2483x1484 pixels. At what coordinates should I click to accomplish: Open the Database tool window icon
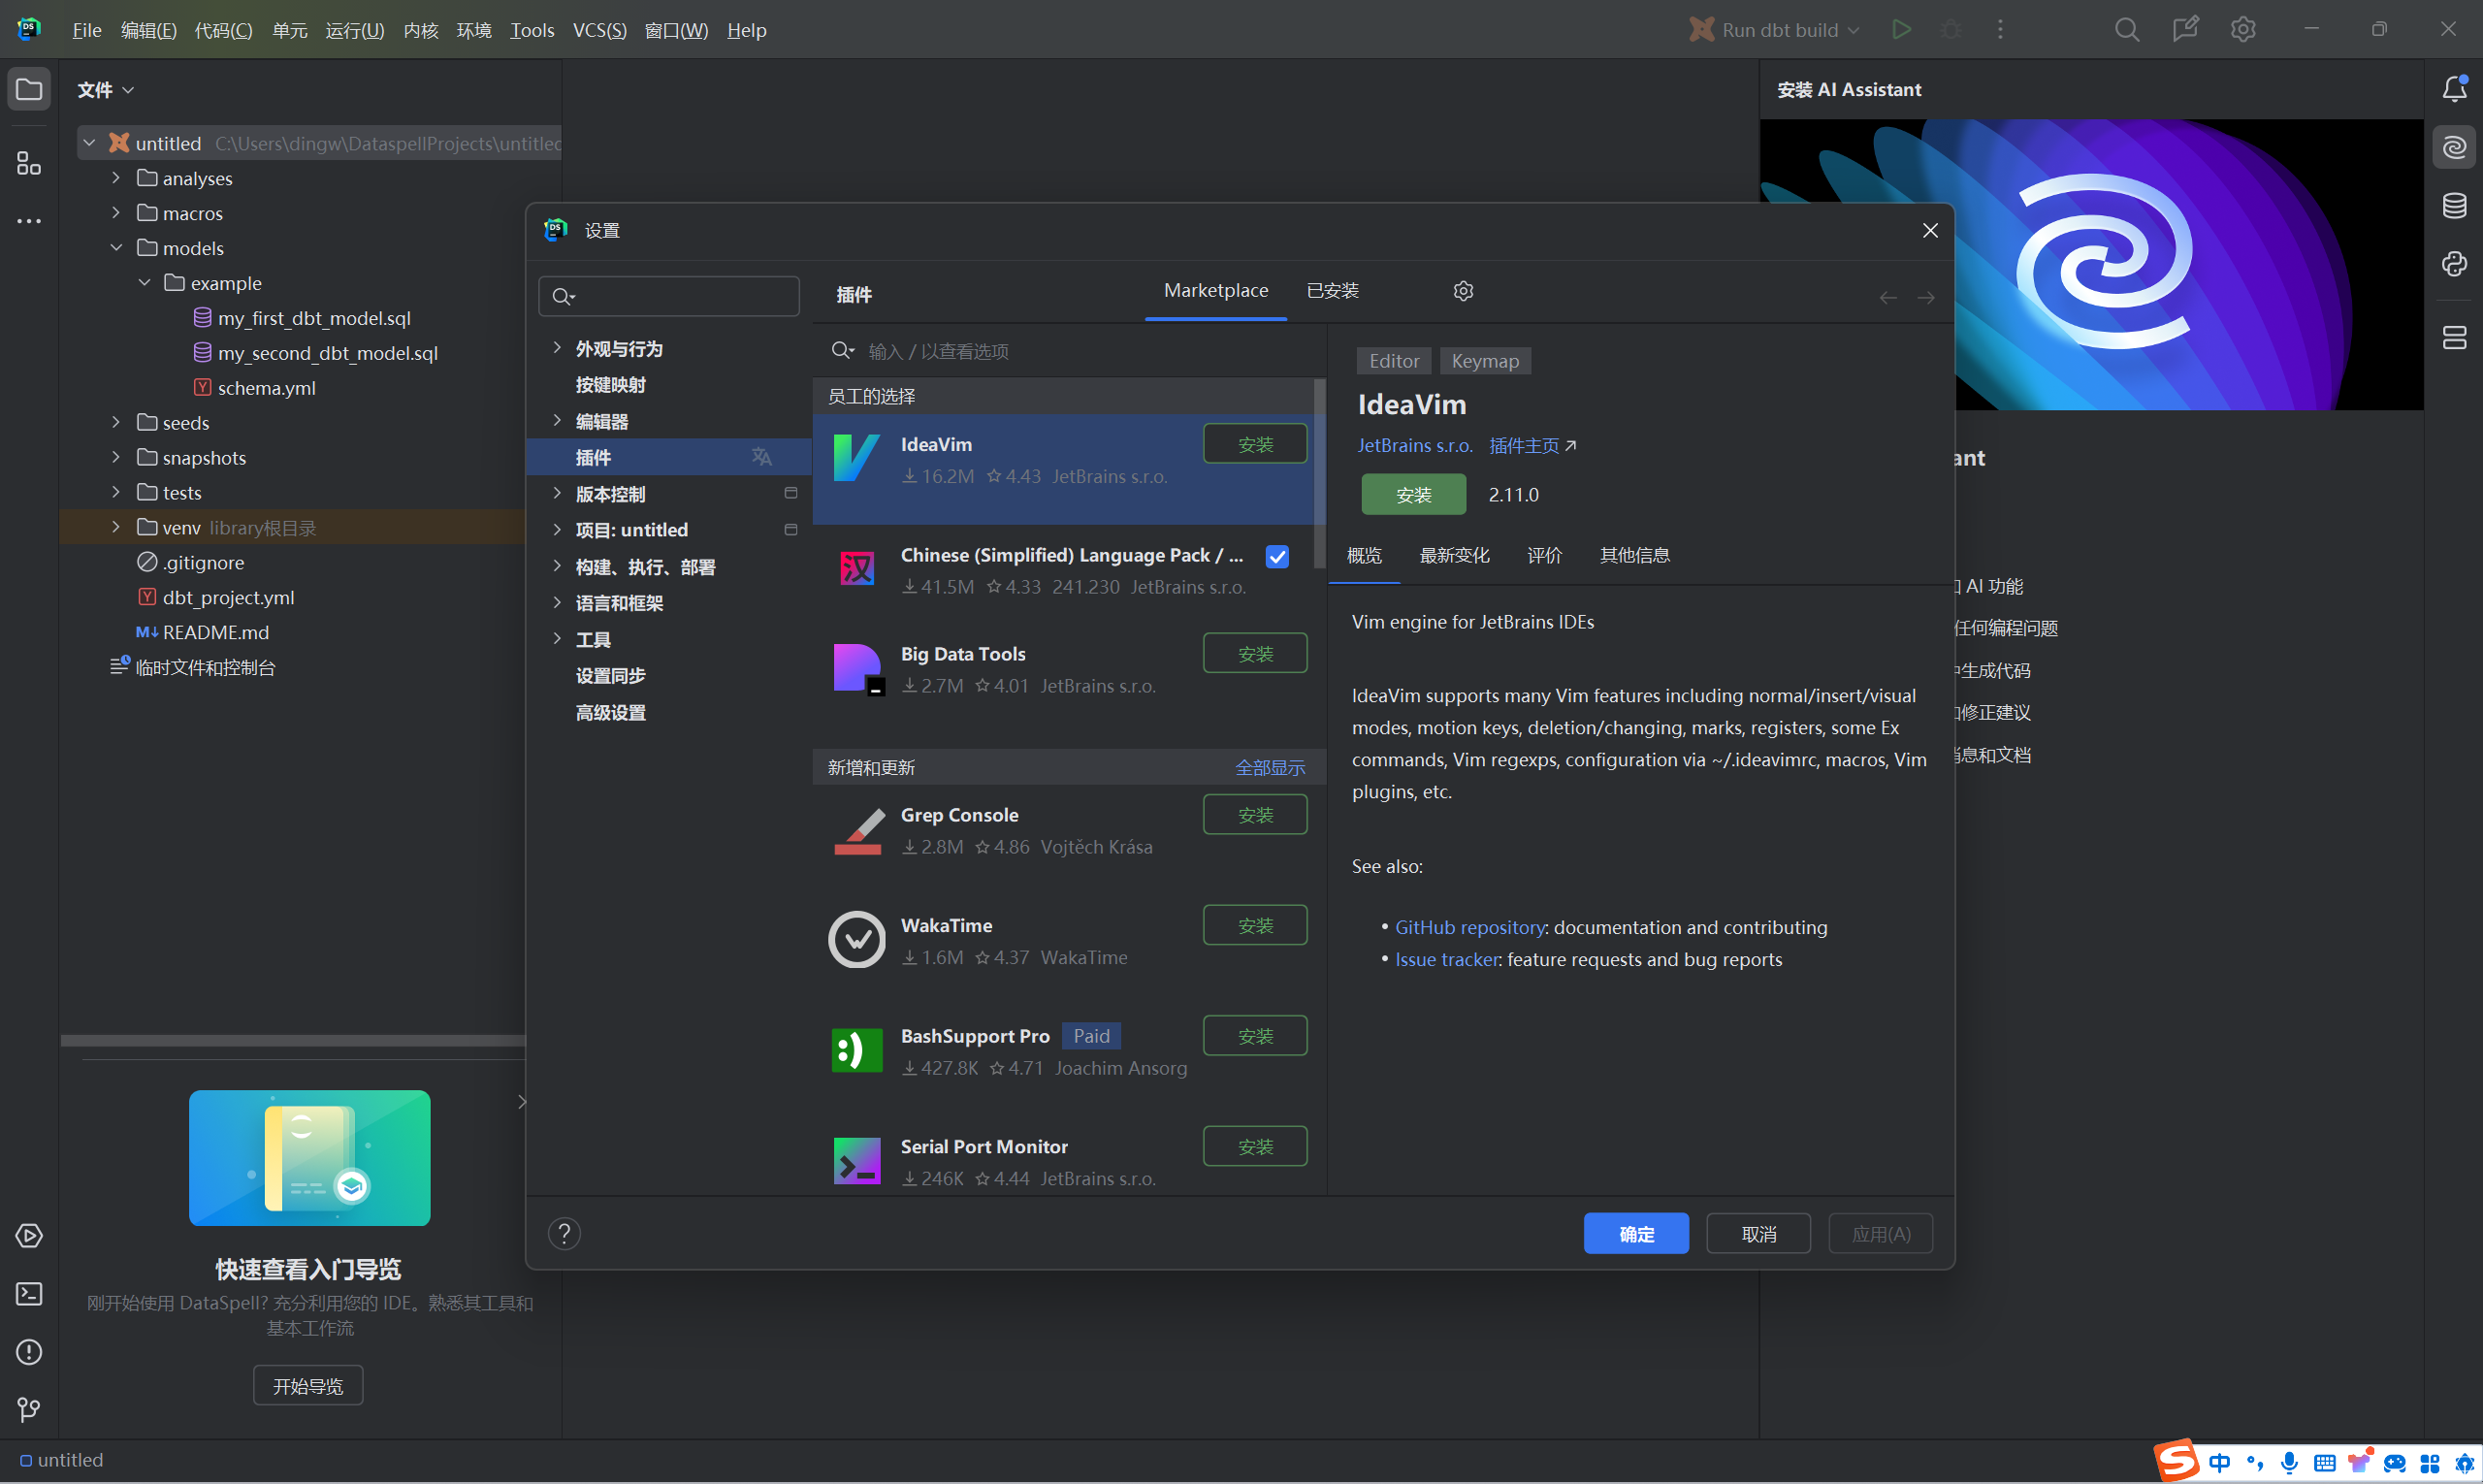click(x=2453, y=206)
